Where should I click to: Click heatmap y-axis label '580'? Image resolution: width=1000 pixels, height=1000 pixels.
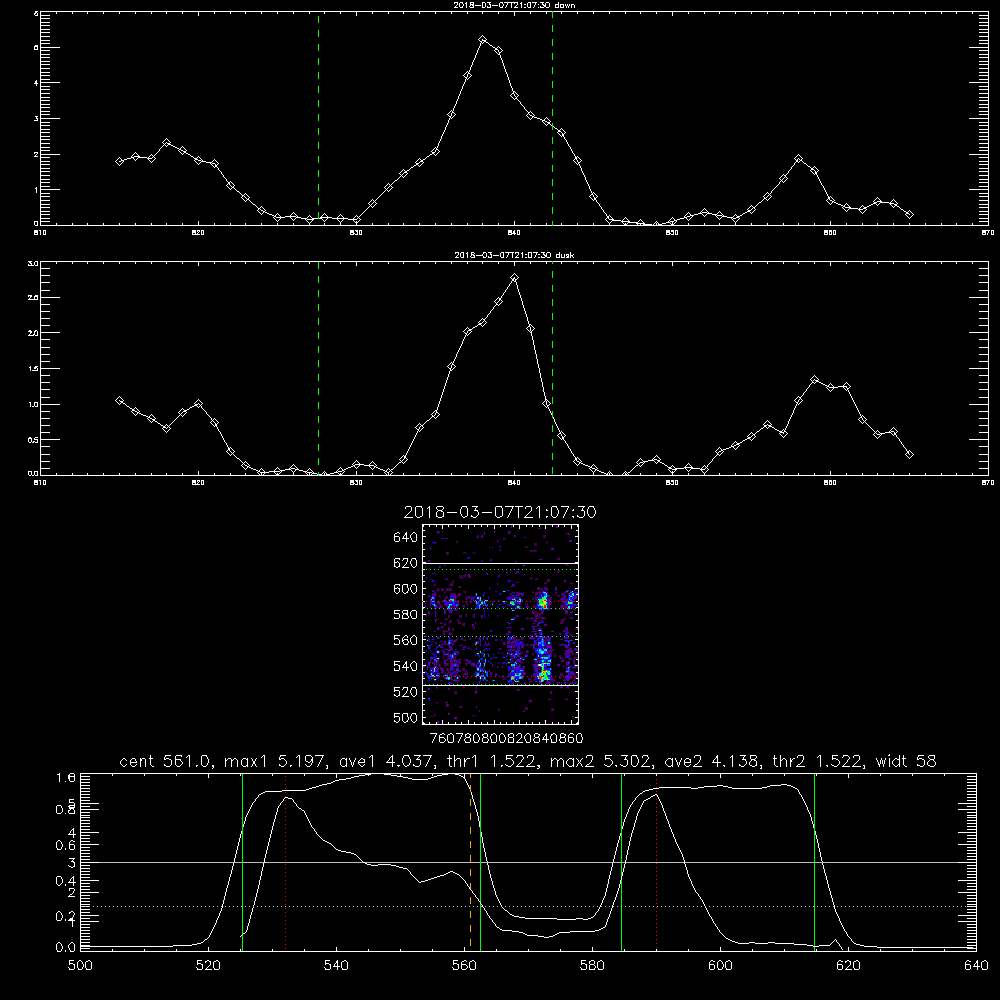click(405, 615)
